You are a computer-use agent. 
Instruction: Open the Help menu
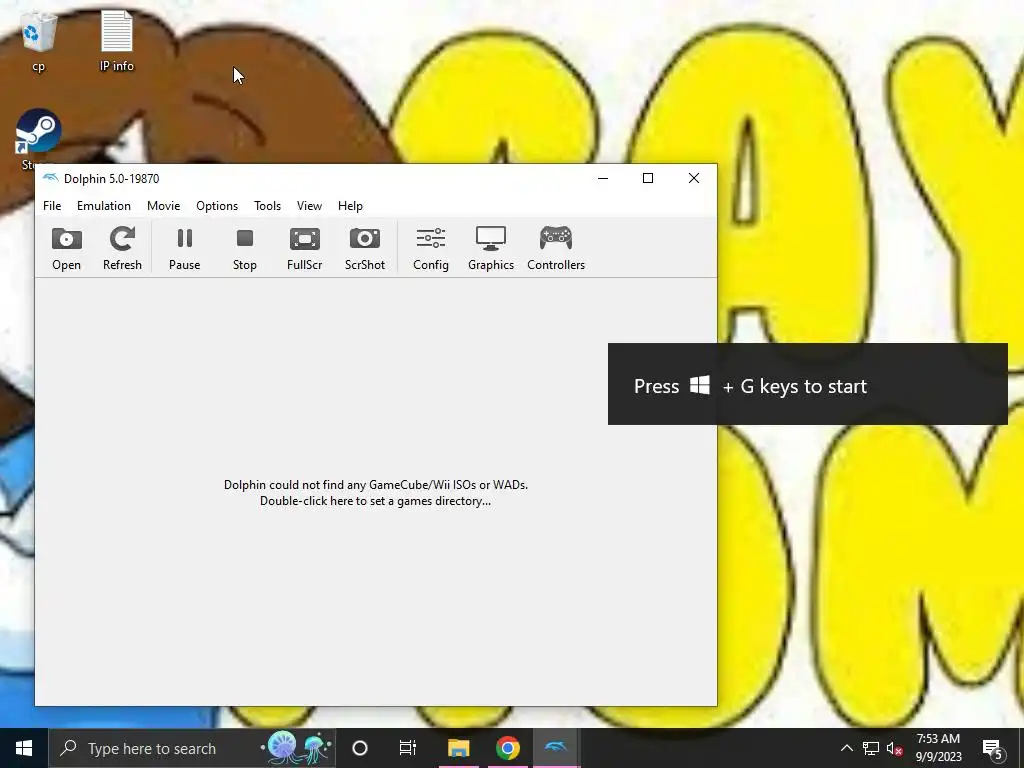(x=350, y=206)
